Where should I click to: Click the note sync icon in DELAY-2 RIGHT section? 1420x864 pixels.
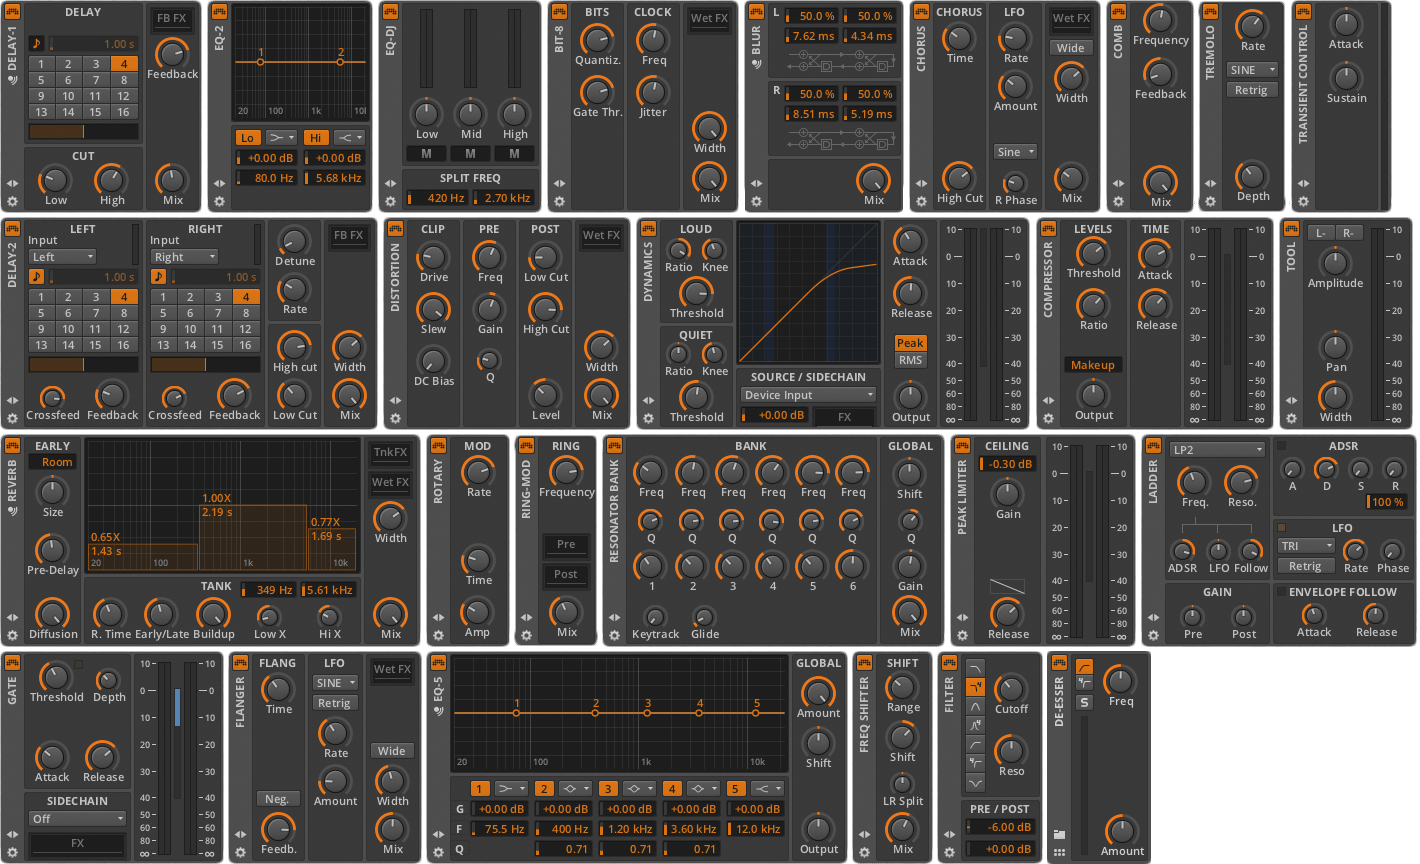pos(159,277)
